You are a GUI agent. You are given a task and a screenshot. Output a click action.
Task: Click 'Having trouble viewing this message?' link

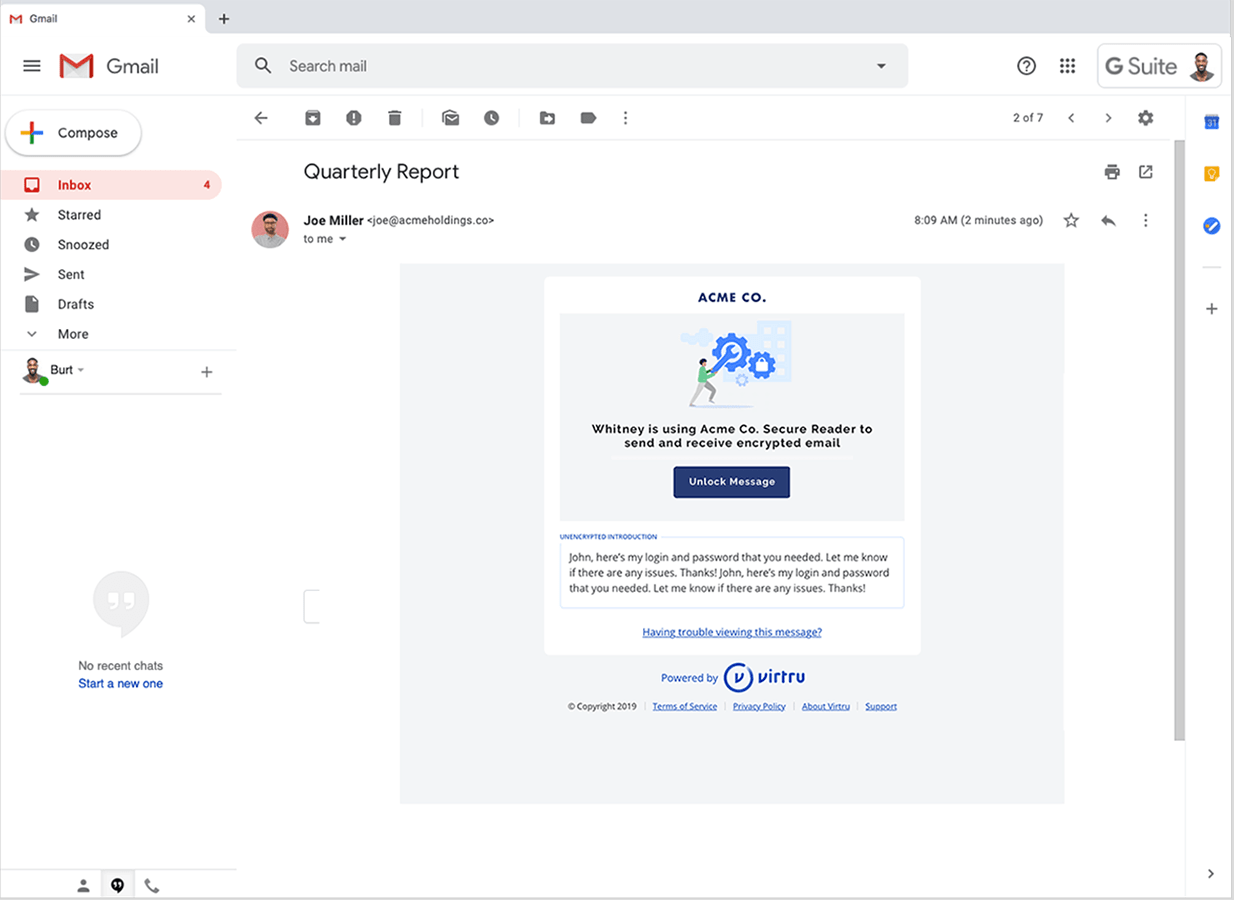click(x=732, y=632)
